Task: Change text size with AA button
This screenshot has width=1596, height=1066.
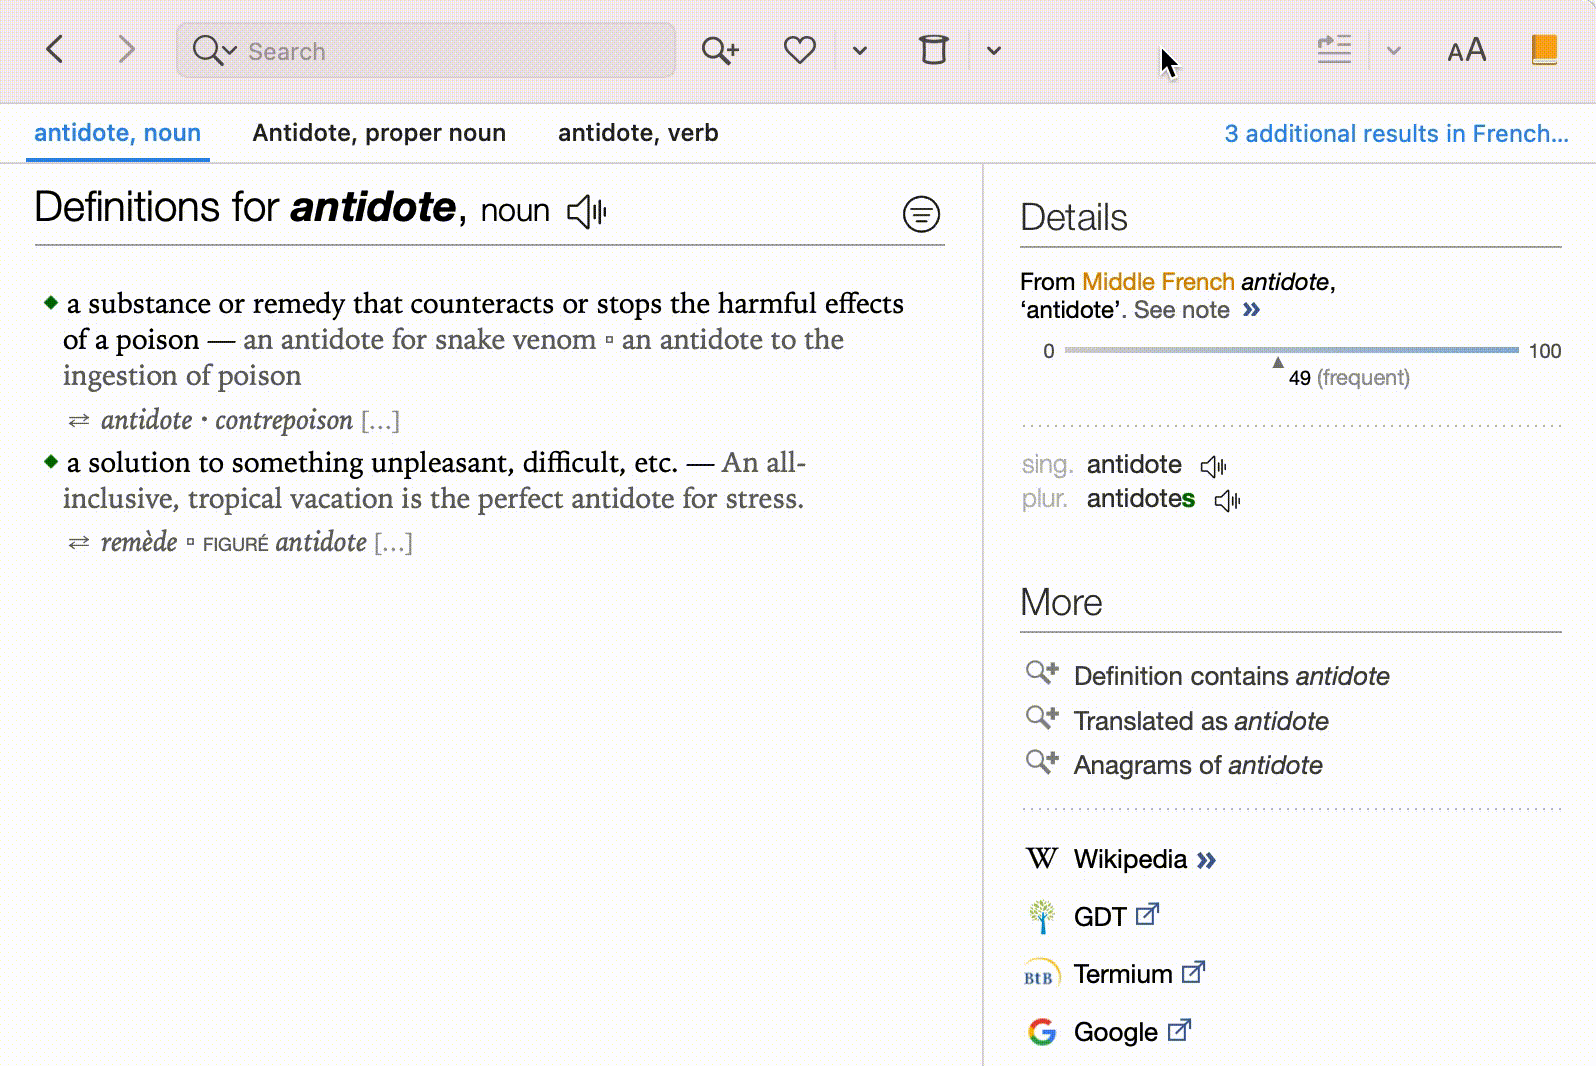Action: coord(1466,50)
